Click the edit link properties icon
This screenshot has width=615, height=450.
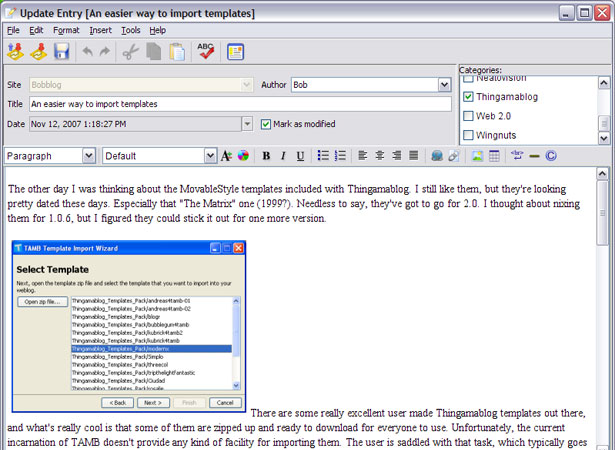pyautogui.click(x=454, y=156)
